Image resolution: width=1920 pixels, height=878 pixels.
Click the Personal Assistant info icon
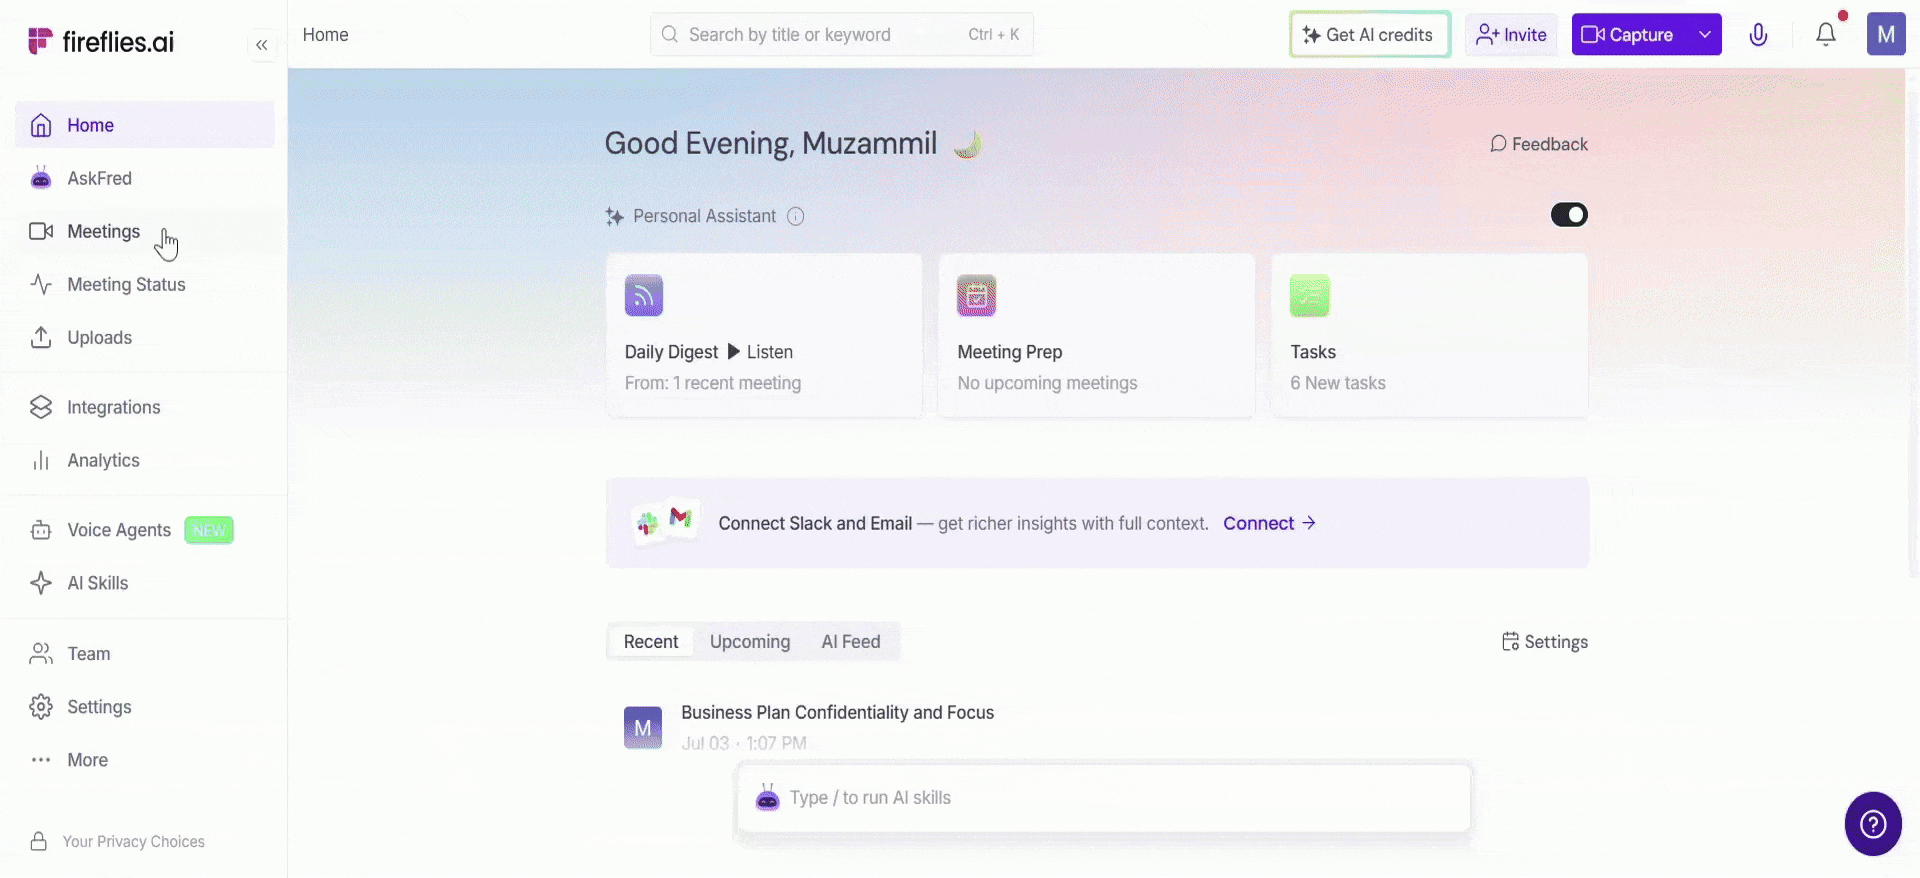[x=796, y=216]
